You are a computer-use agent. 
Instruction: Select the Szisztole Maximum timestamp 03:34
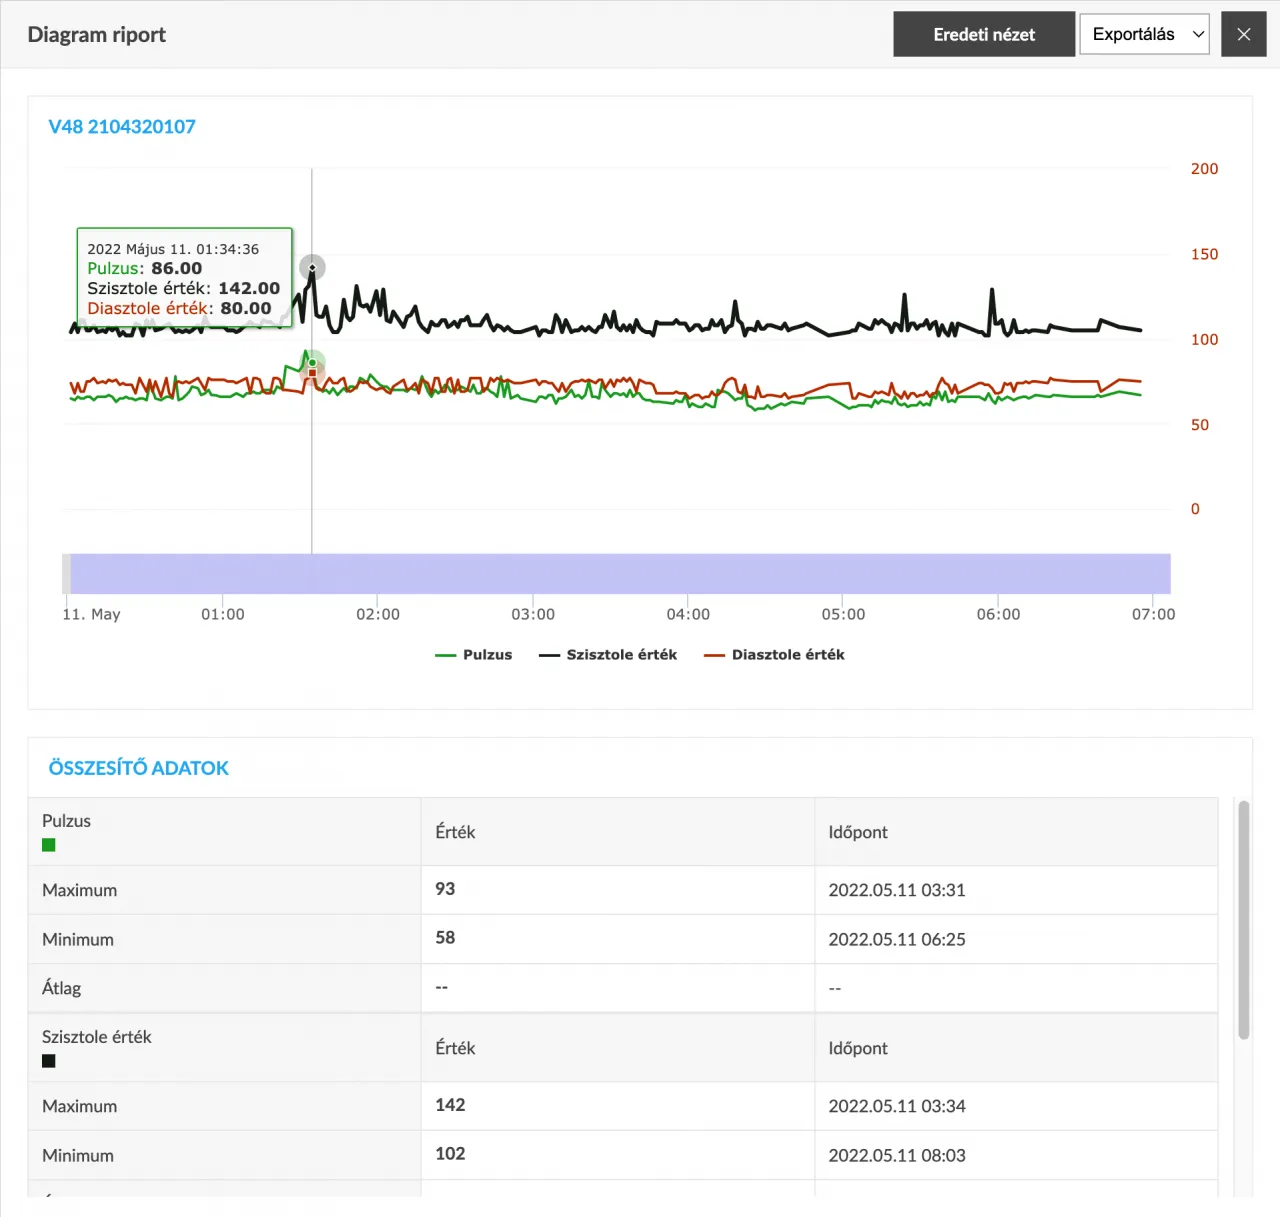click(897, 1106)
